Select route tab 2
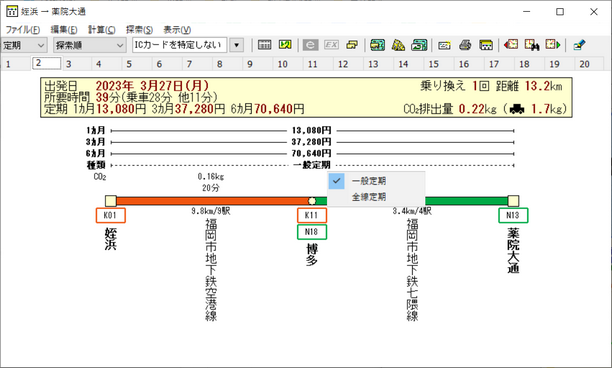 click(x=46, y=63)
